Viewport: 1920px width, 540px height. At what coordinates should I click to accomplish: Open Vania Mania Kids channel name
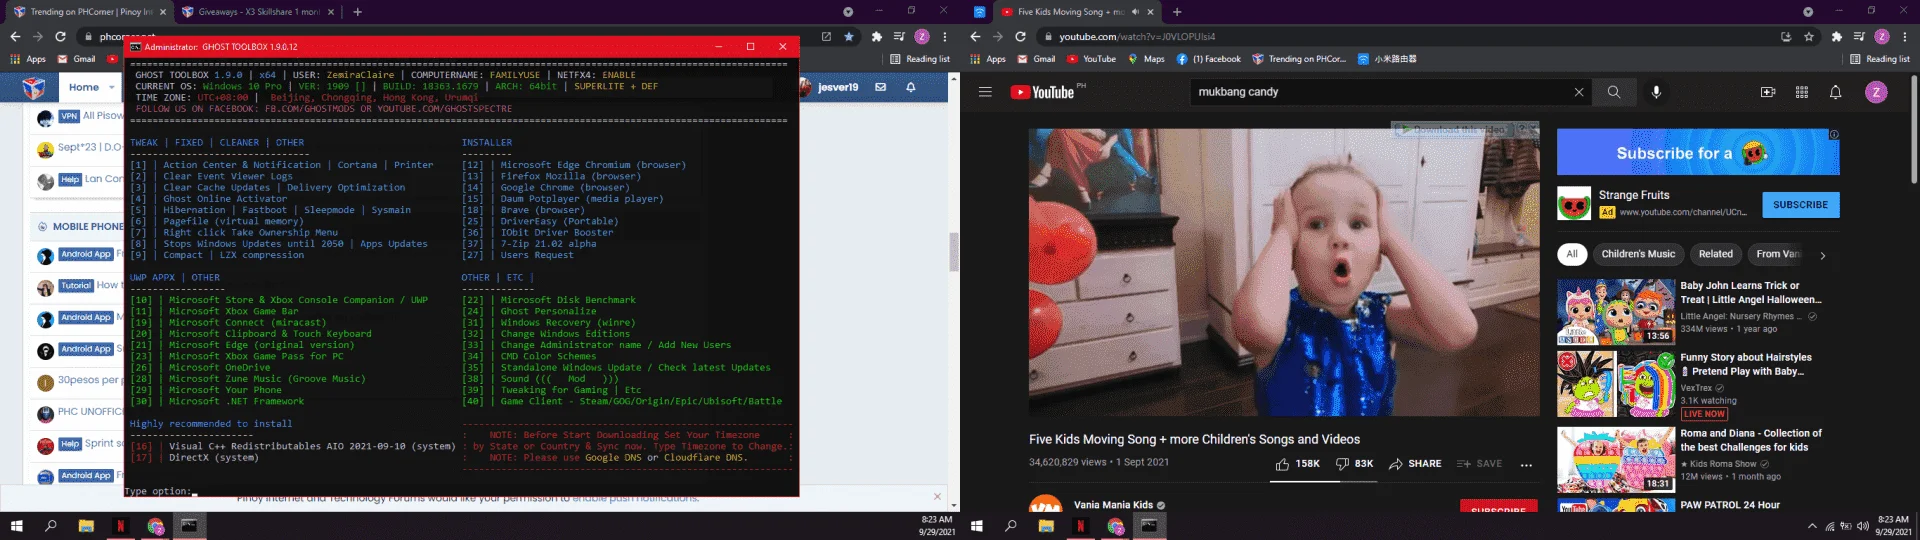tap(1113, 505)
